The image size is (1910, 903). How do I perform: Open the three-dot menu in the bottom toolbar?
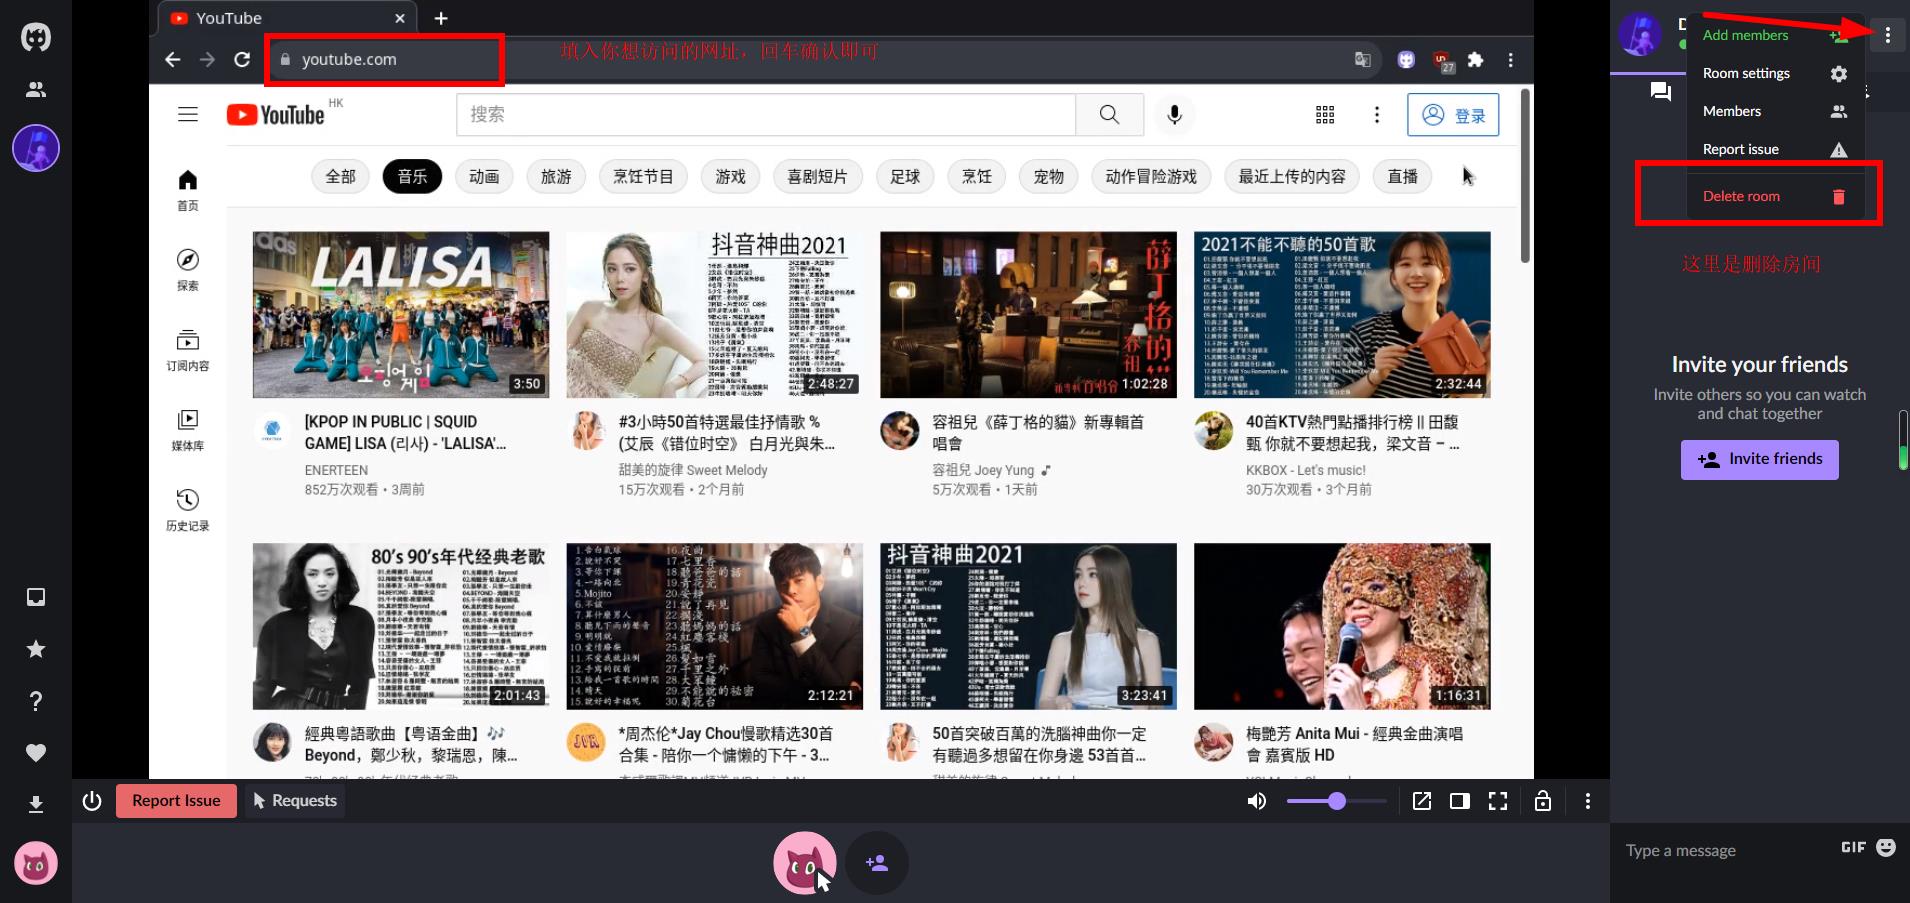[1588, 801]
